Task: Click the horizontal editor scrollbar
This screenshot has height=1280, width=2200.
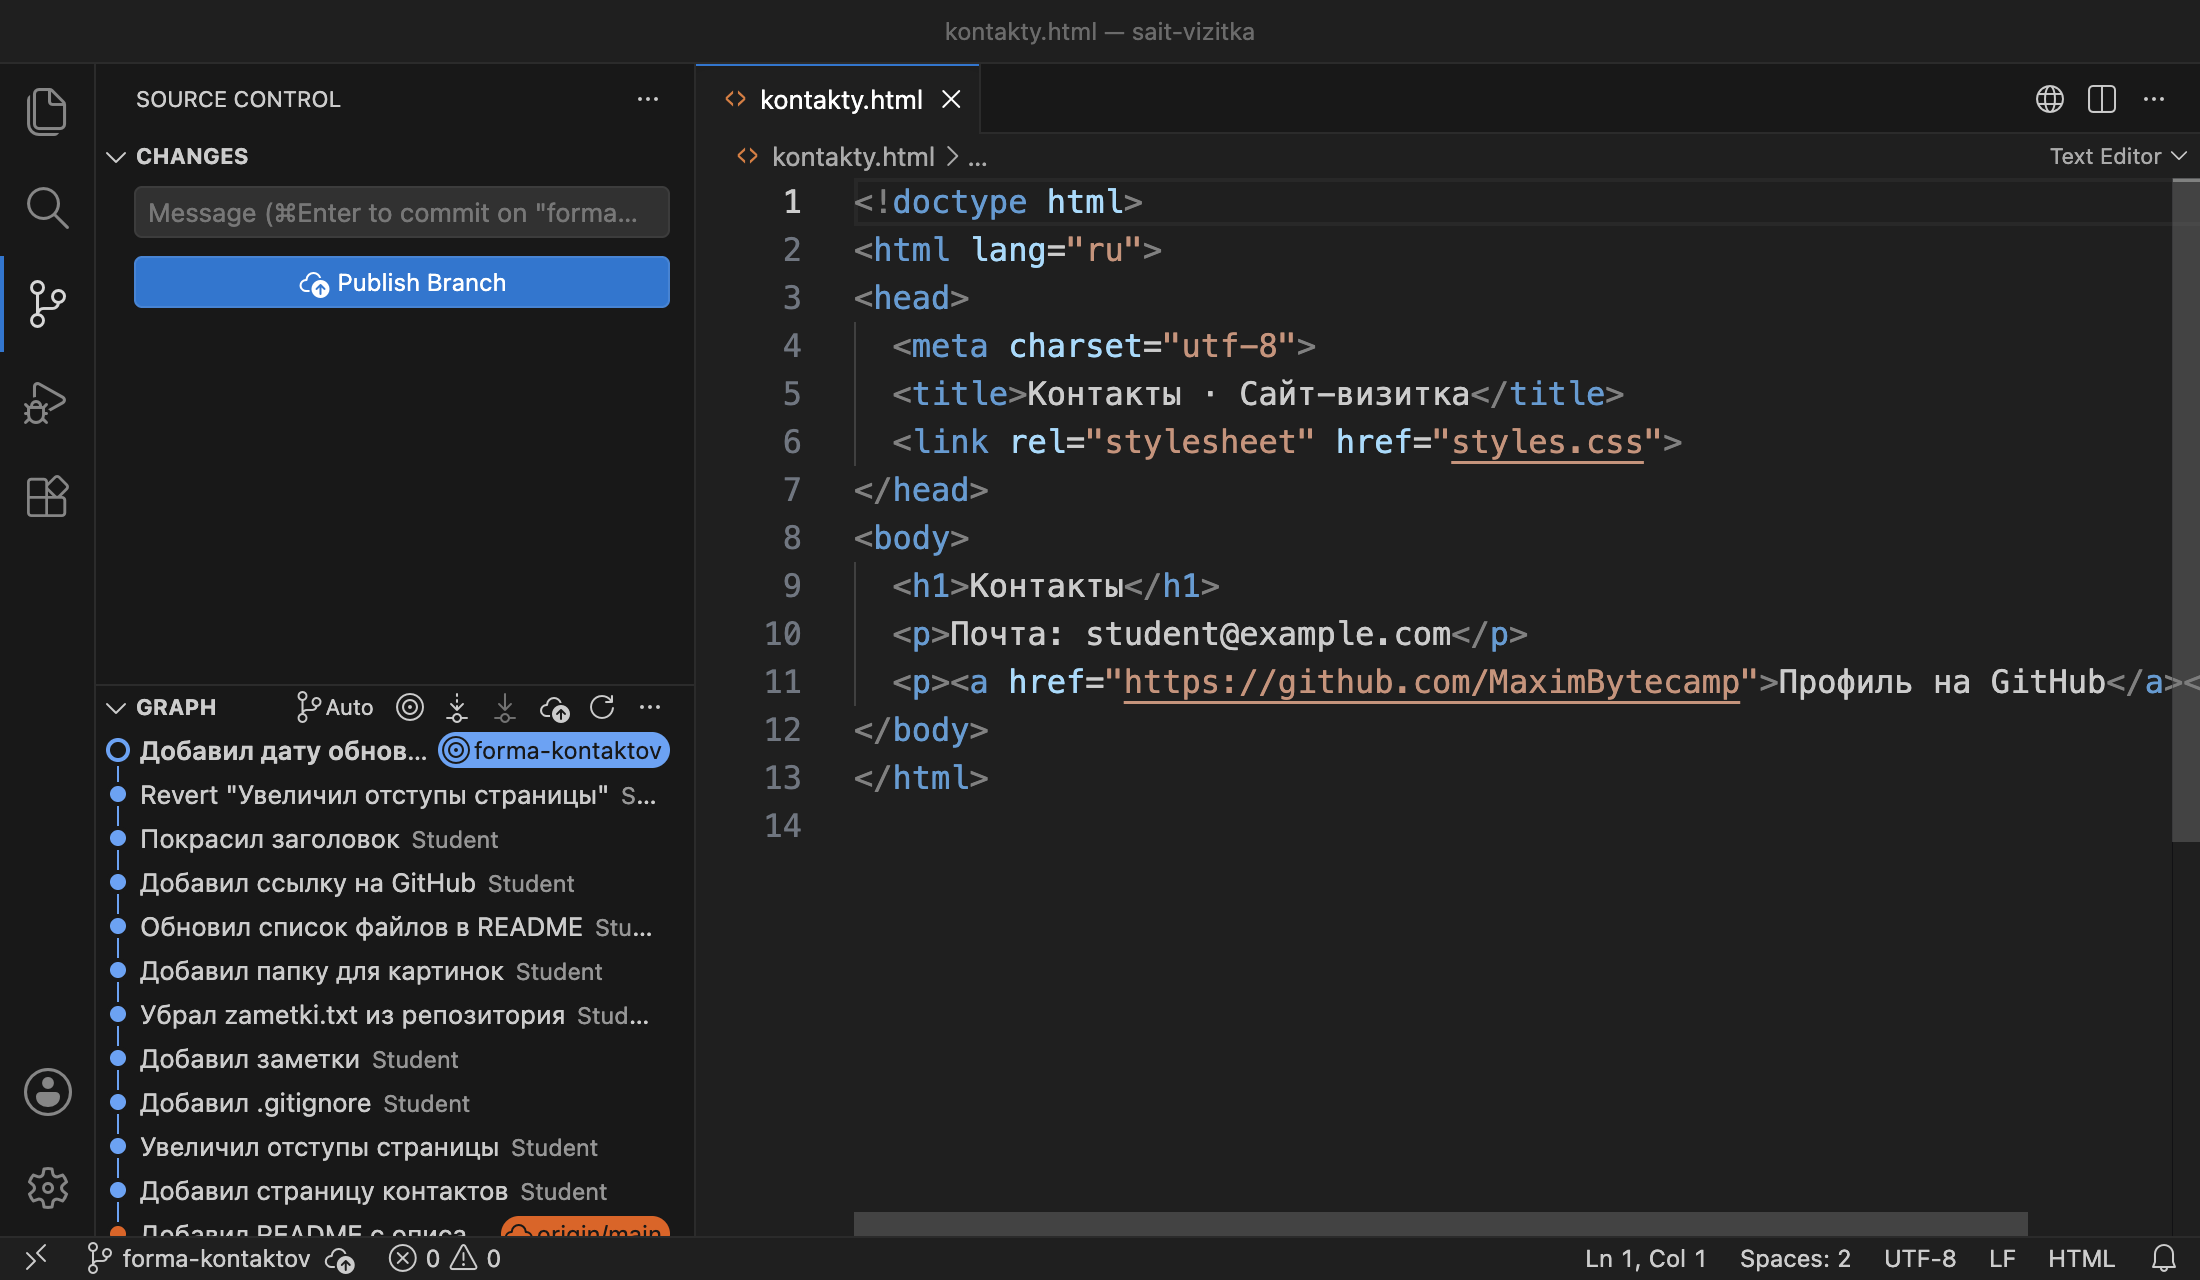Action: pos(1440,1224)
